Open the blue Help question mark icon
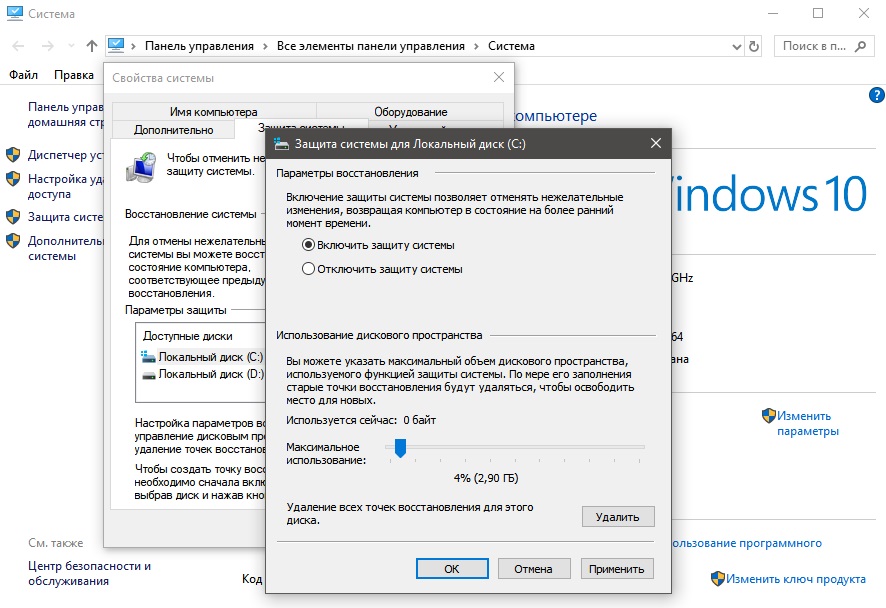The image size is (886, 608). click(x=876, y=95)
